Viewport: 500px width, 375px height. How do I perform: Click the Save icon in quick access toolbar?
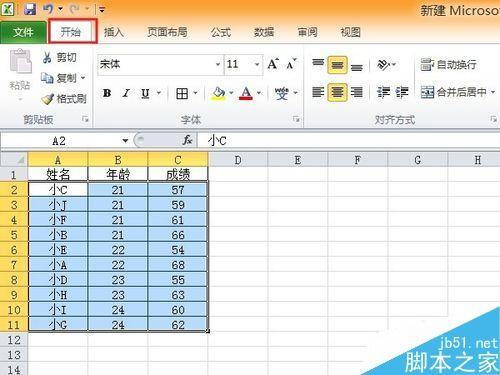tap(30, 9)
